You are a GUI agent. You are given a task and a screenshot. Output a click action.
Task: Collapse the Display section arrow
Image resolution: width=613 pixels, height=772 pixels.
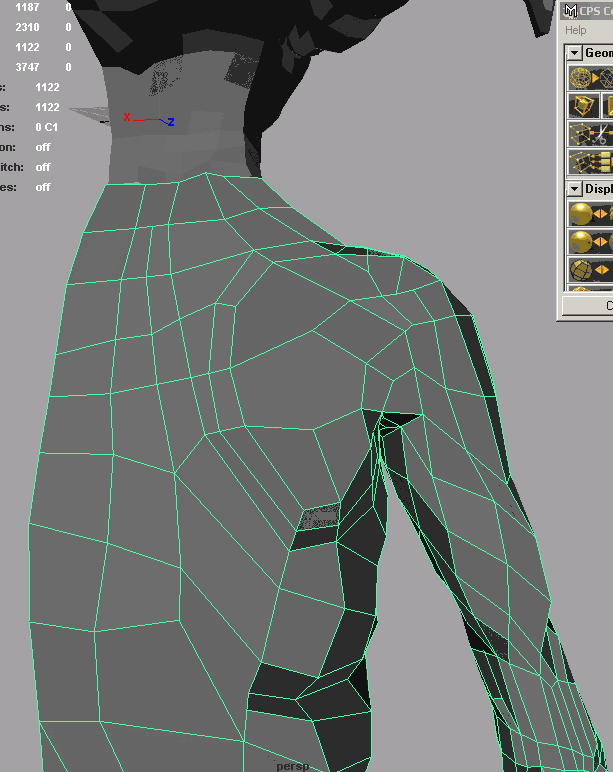point(573,188)
